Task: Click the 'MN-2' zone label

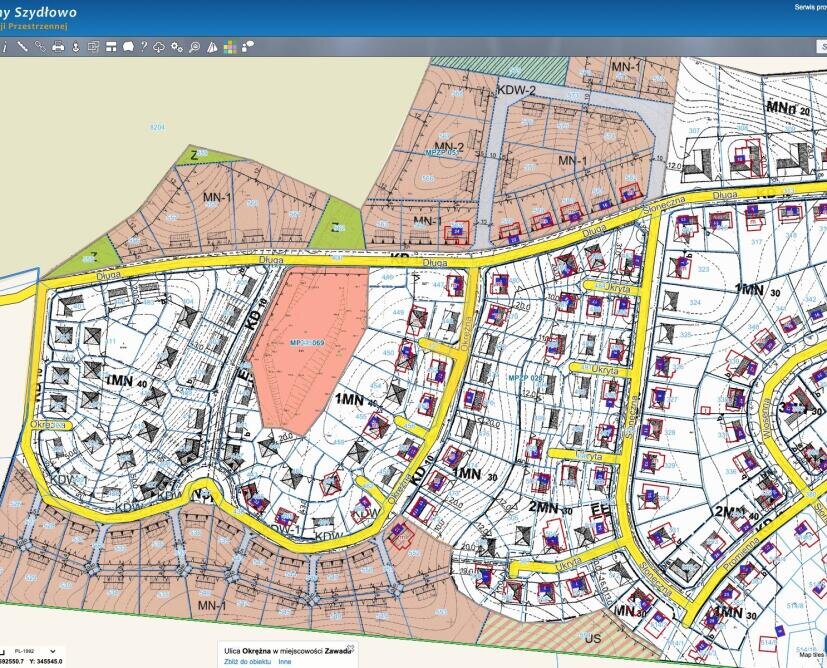Action: (x=449, y=147)
